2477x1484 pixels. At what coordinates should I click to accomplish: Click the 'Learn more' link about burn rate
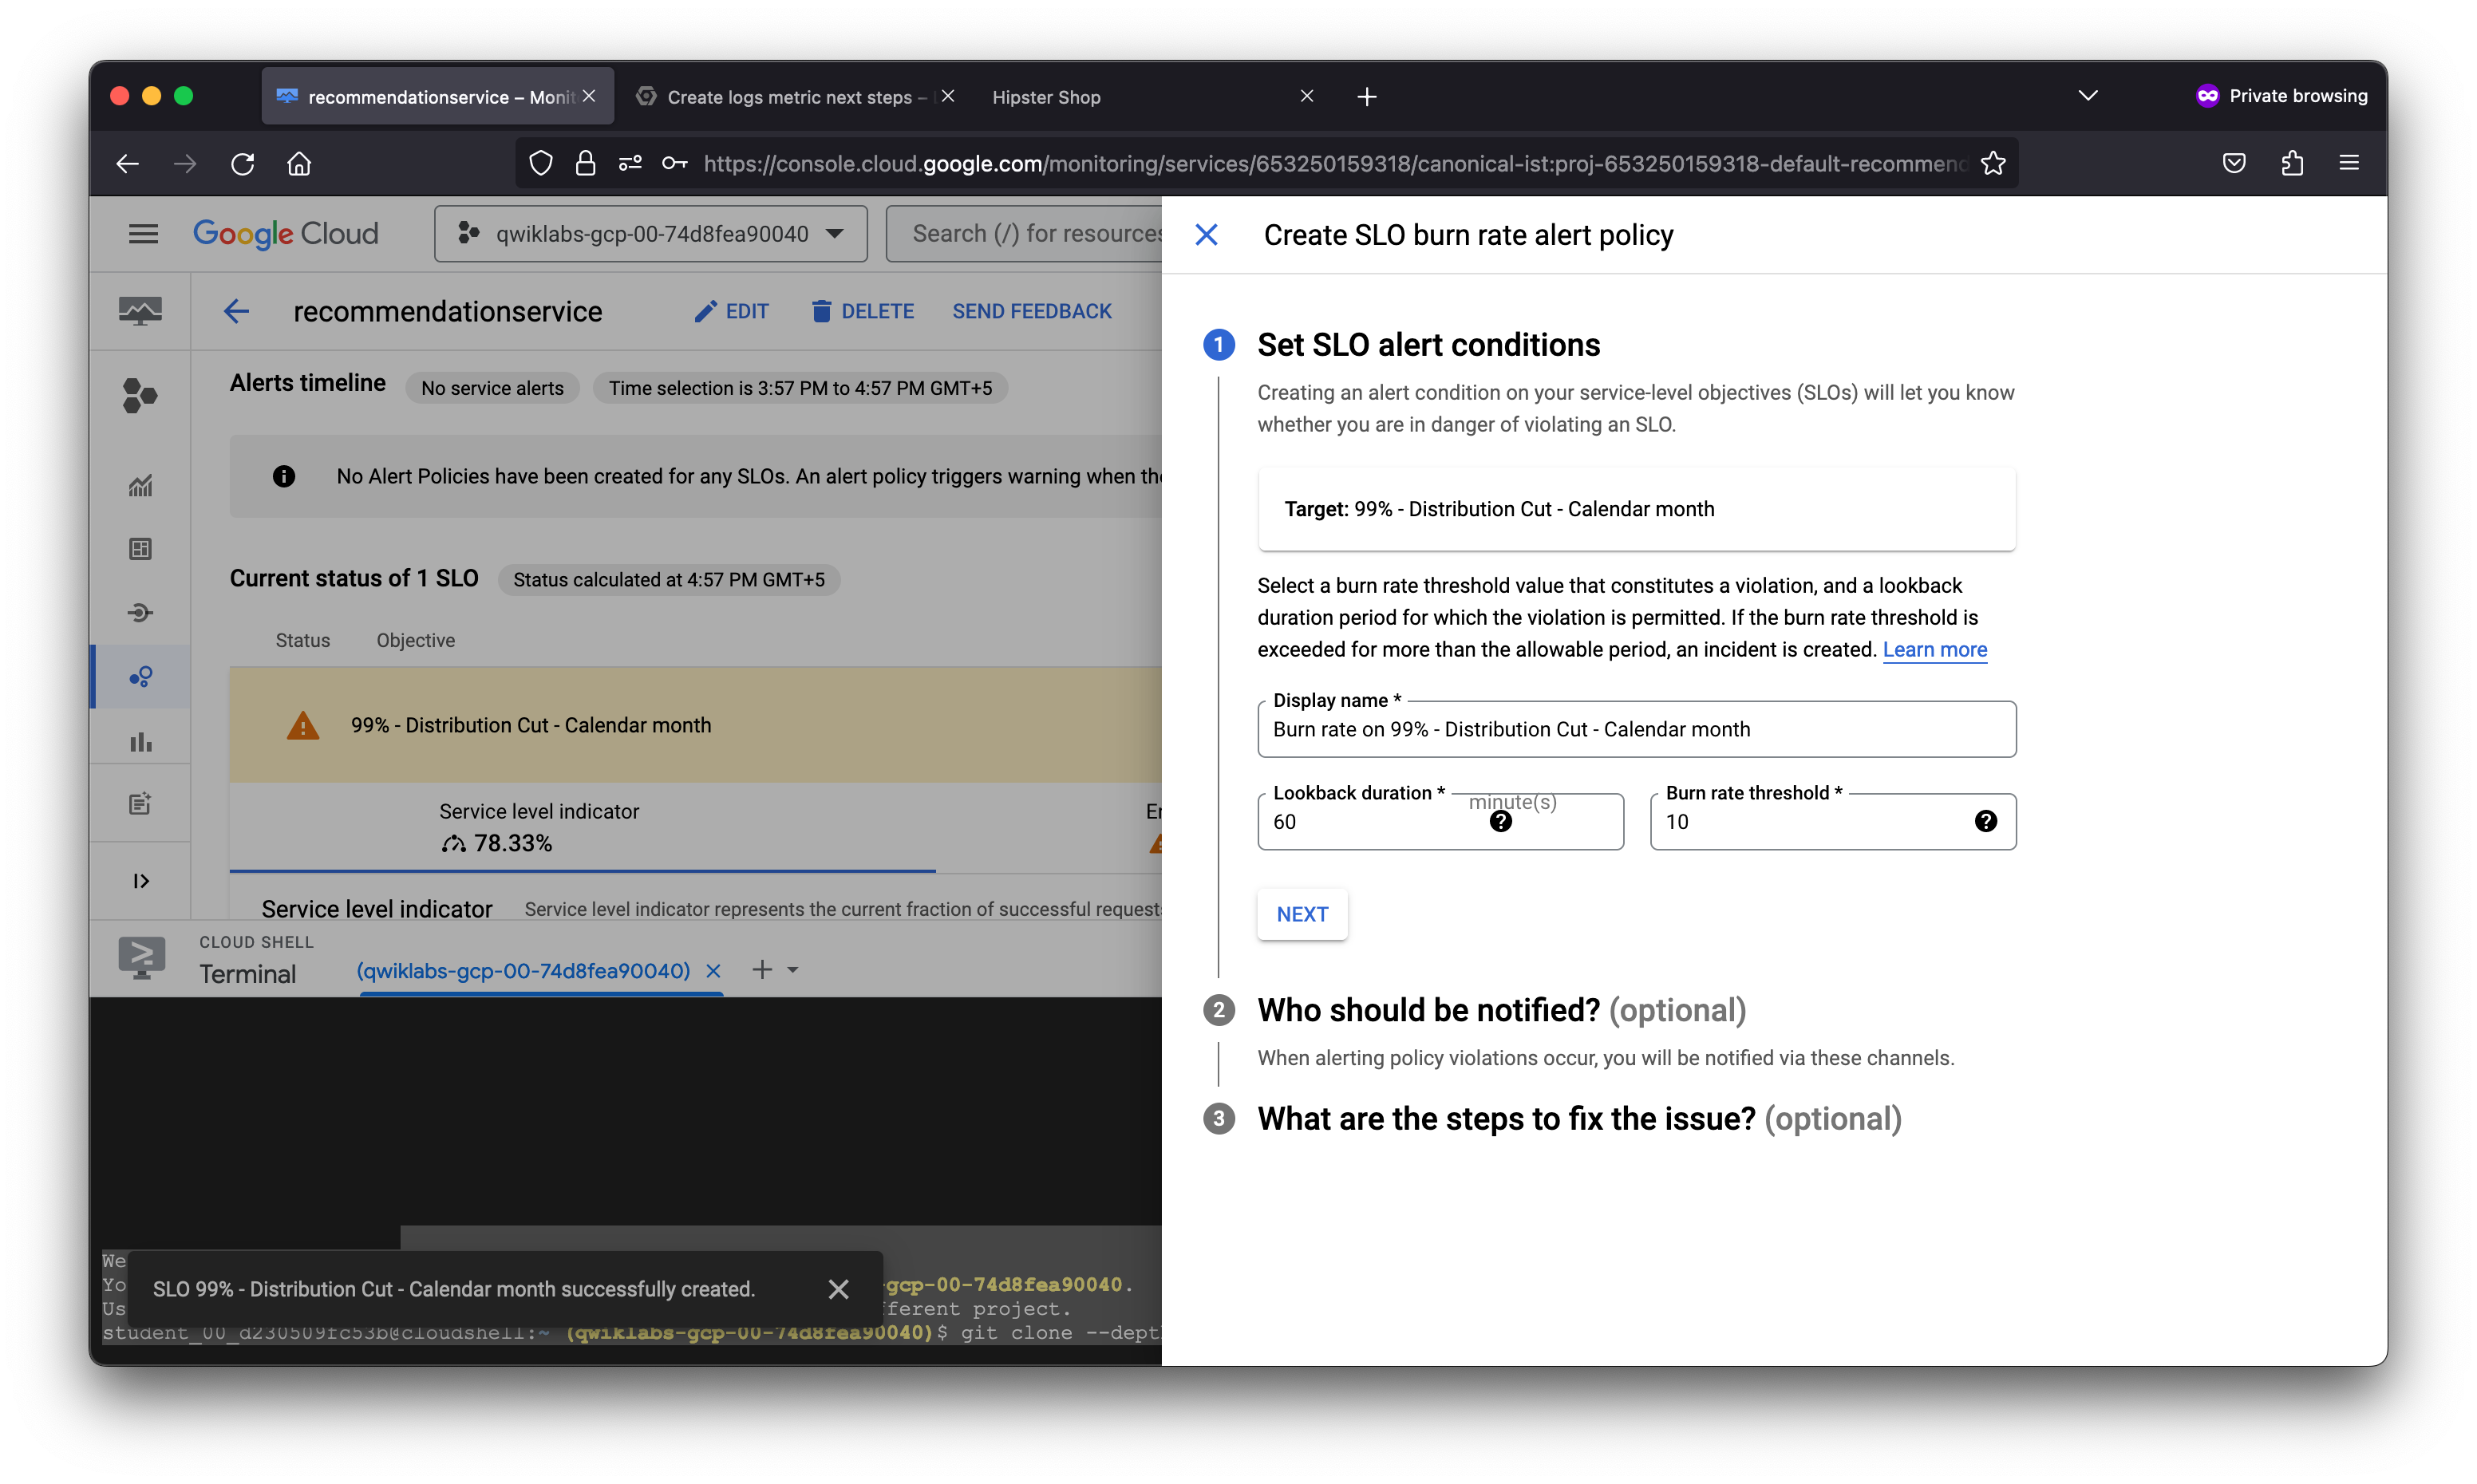(1934, 649)
